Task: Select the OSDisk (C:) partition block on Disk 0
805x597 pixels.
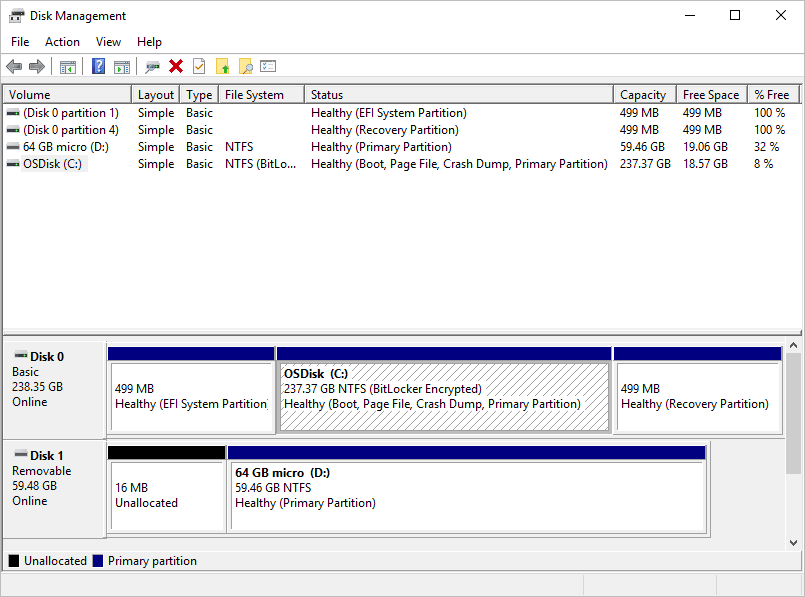Action: (x=444, y=390)
